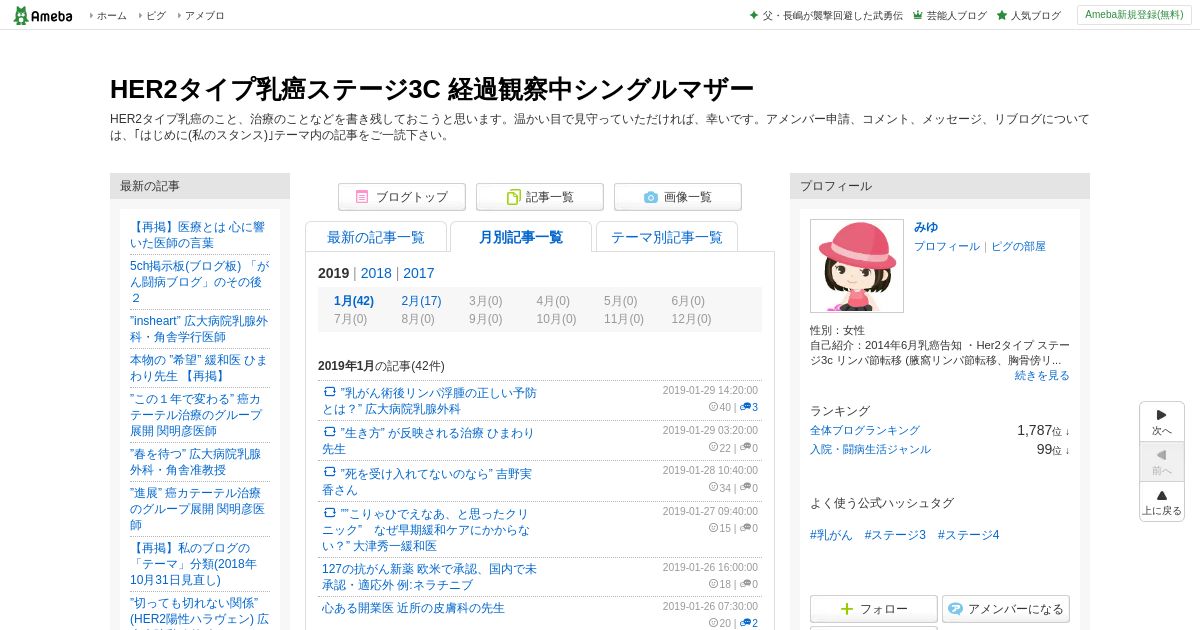This screenshot has height=630, width=1200.
Task: Expand profile with 続きを見る
Action: (1042, 375)
